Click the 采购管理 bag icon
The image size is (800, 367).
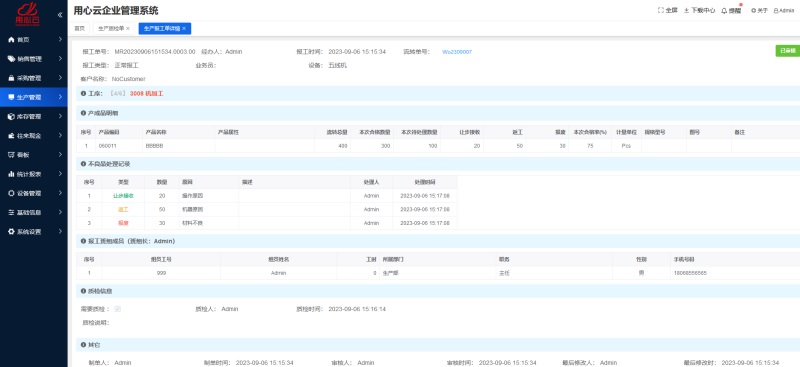[x=11, y=78]
